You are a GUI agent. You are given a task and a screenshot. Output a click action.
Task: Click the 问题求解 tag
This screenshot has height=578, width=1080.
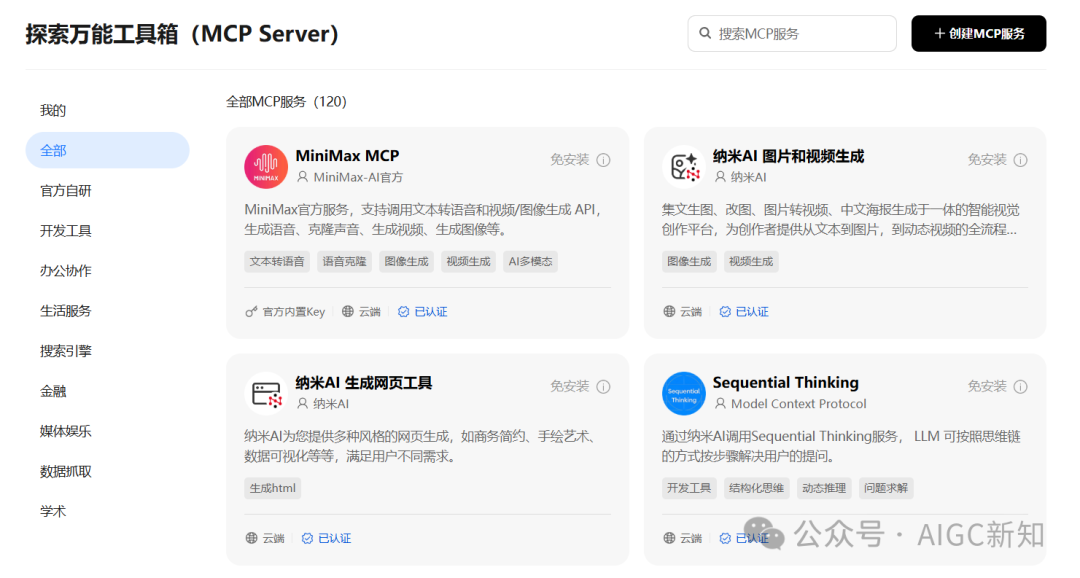(886, 488)
